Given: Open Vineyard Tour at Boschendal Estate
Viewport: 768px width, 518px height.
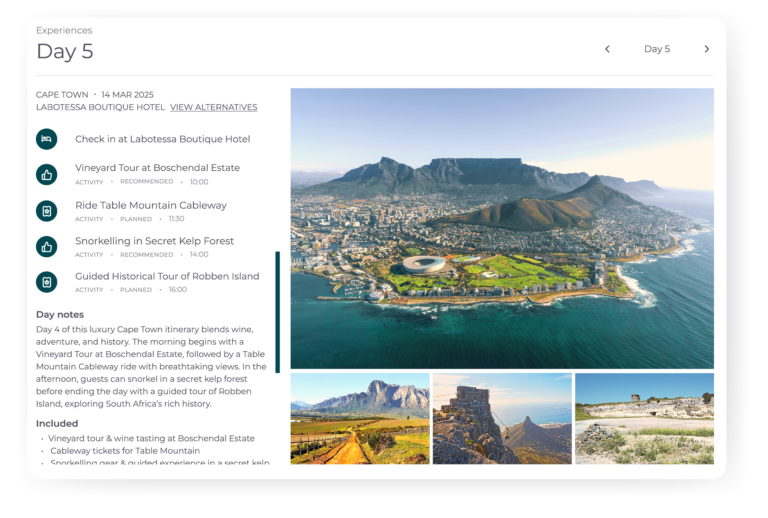Looking at the screenshot, I should [x=157, y=168].
